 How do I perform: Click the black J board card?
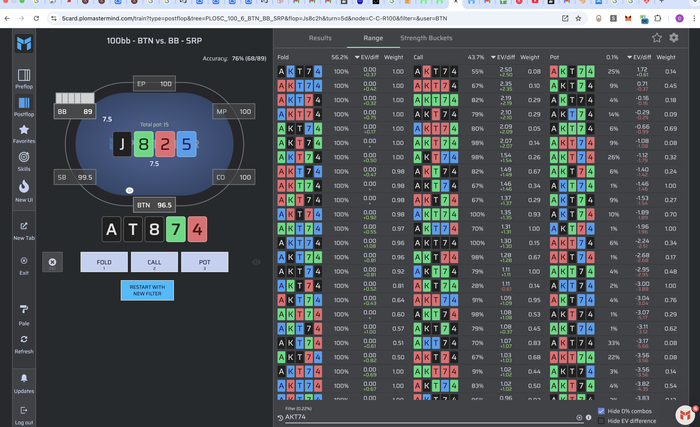(x=122, y=144)
